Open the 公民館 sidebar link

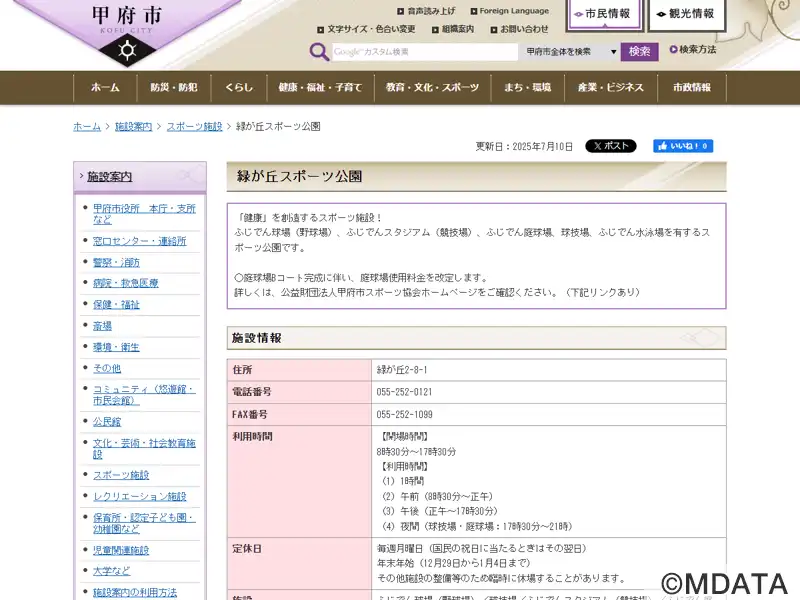coord(107,421)
